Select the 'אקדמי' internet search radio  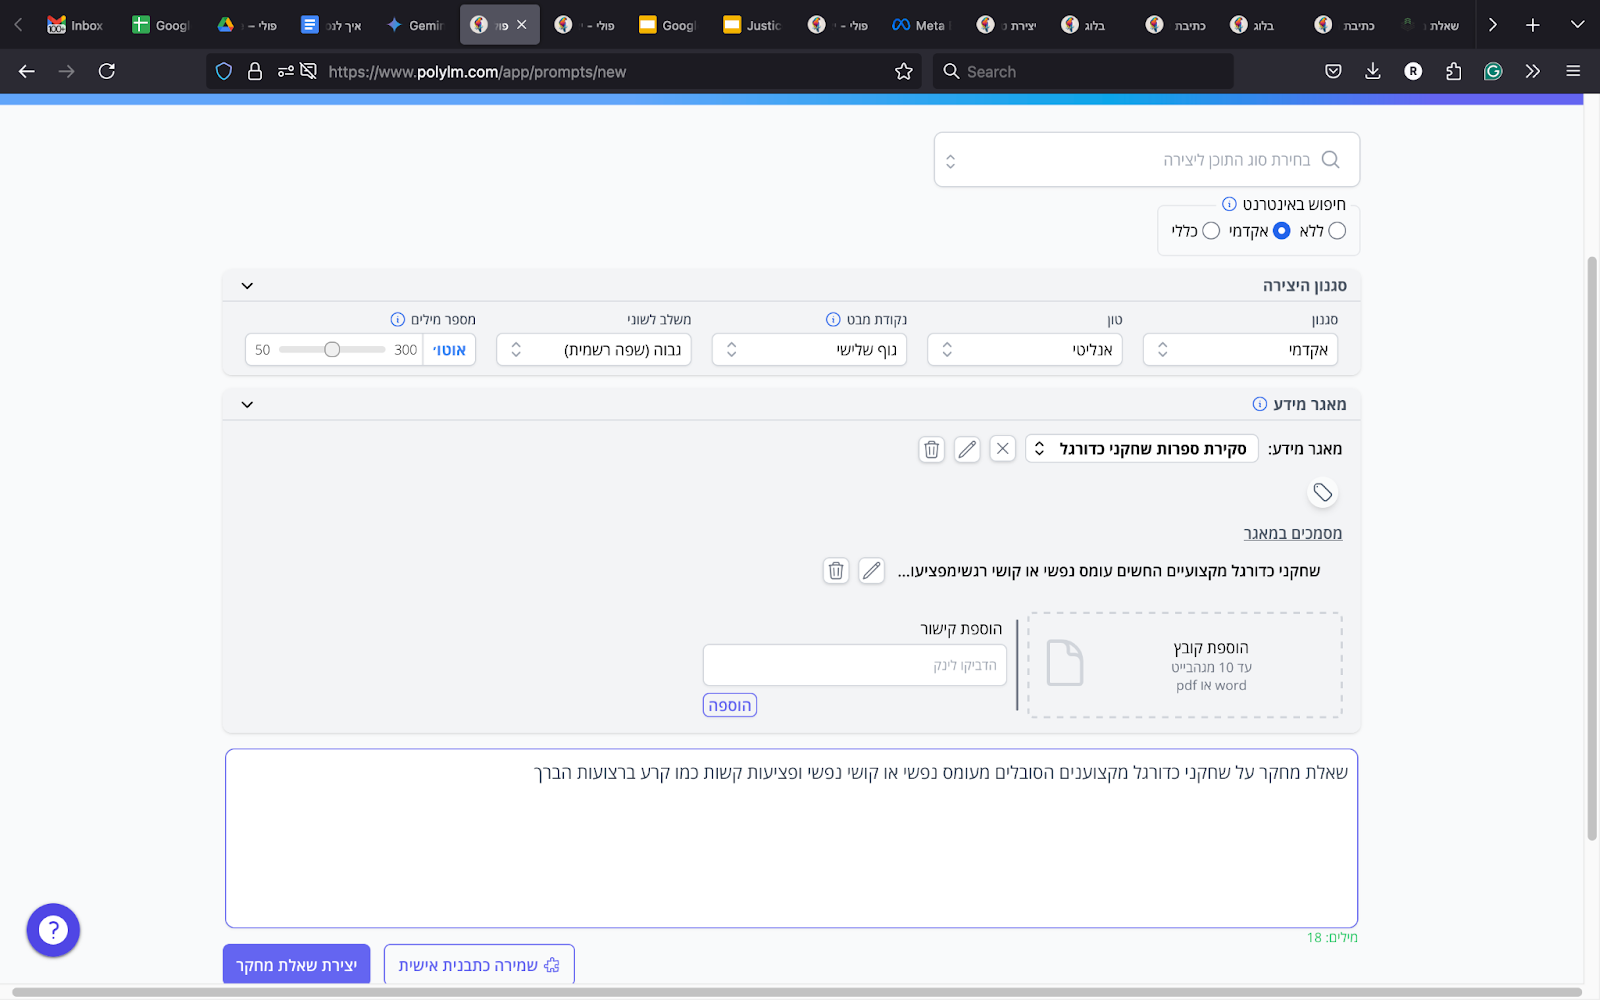(x=1281, y=231)
